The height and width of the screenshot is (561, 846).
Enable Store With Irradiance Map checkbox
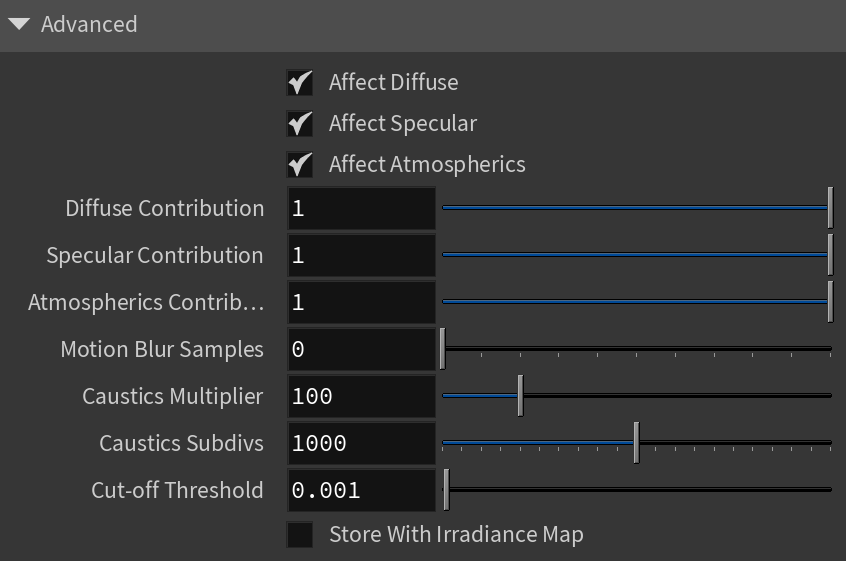click(299, 535)
